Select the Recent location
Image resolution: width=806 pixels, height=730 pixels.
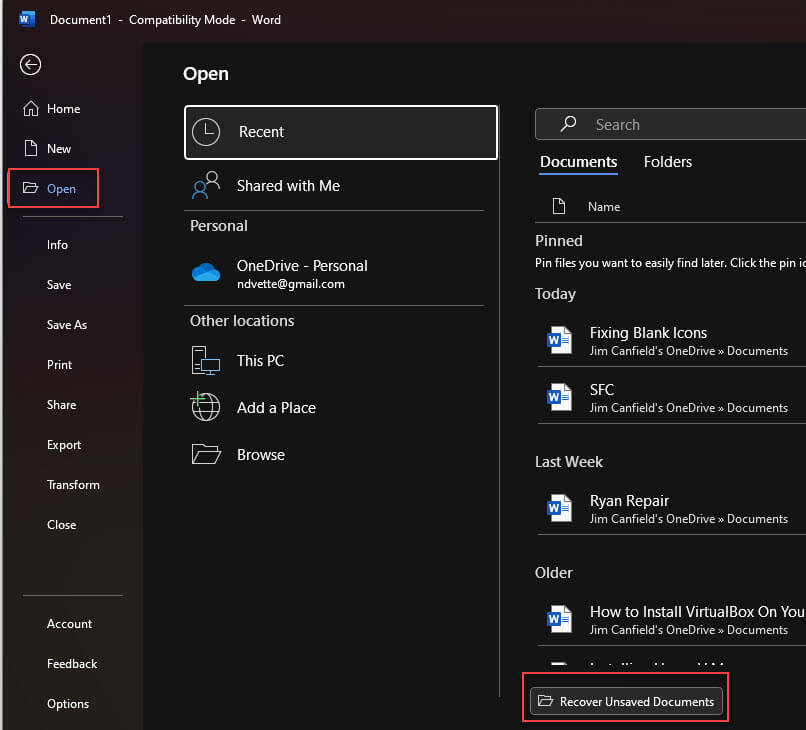(341, 132)
